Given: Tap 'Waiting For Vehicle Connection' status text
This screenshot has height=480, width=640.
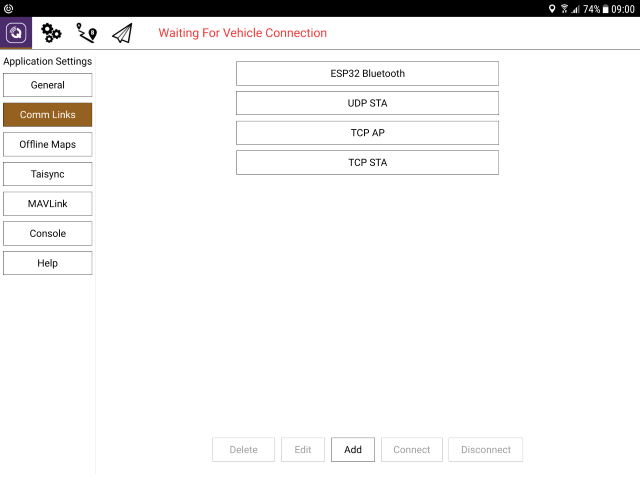Looking at the screenshot, I should pos(243,33).
